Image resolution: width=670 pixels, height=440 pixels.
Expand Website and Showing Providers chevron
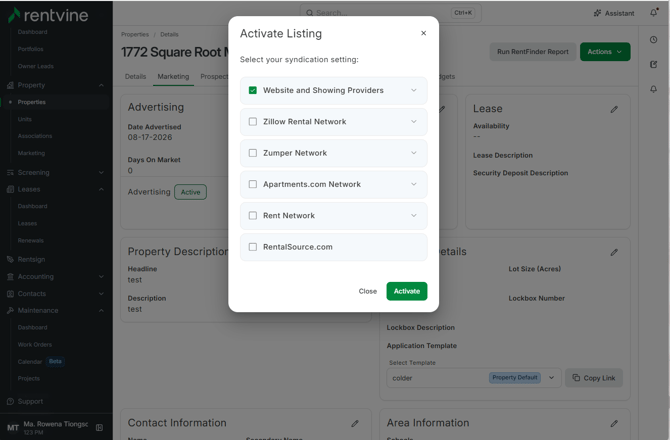414,90
